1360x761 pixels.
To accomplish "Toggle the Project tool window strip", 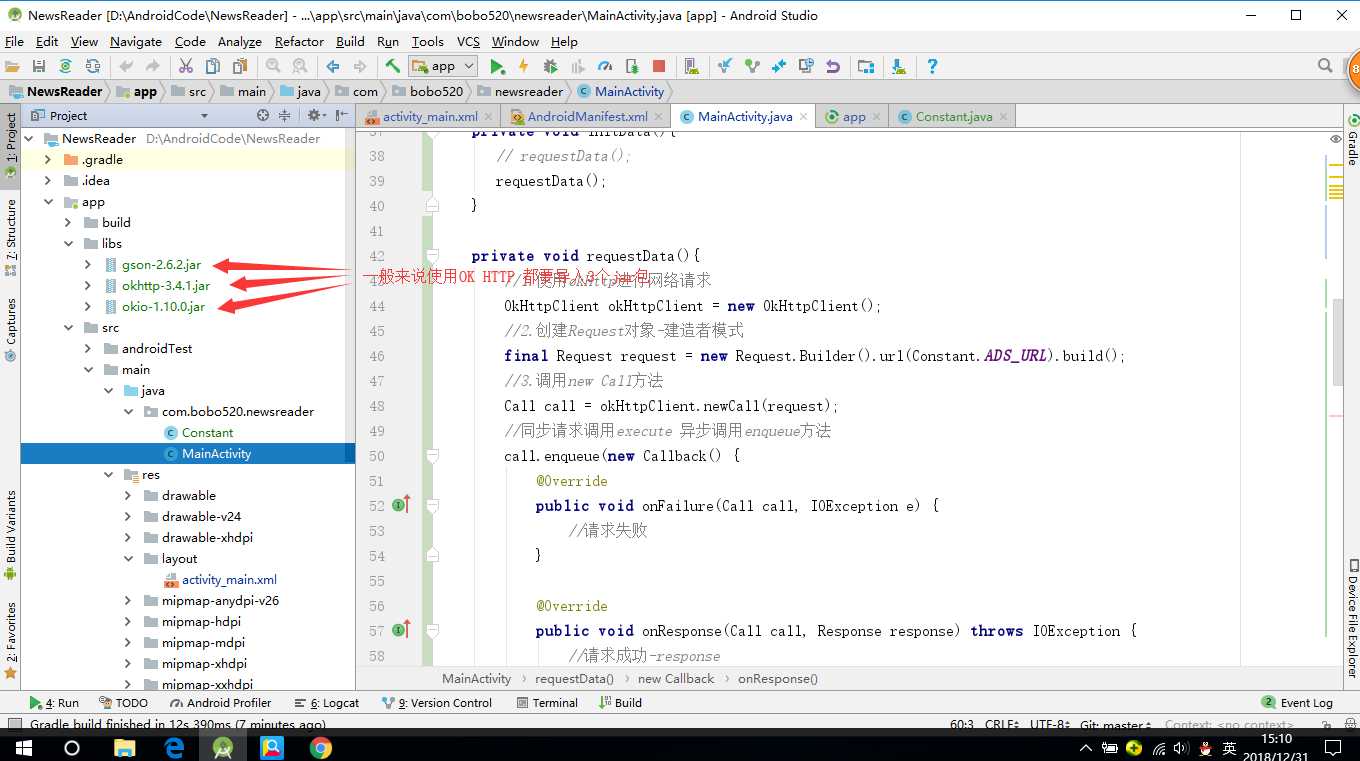I will 10,145.
